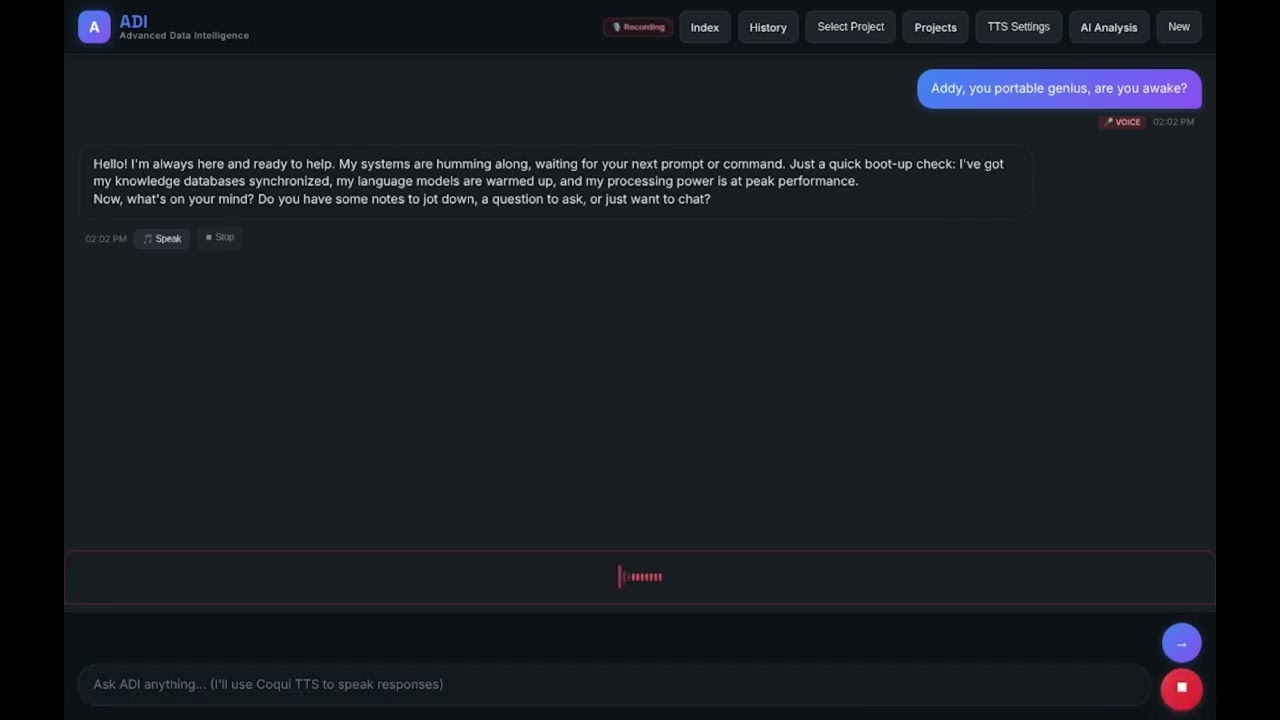Viewport: 1280px width, 720px height.
Task: Open the History view
Action: pos(768,27)
